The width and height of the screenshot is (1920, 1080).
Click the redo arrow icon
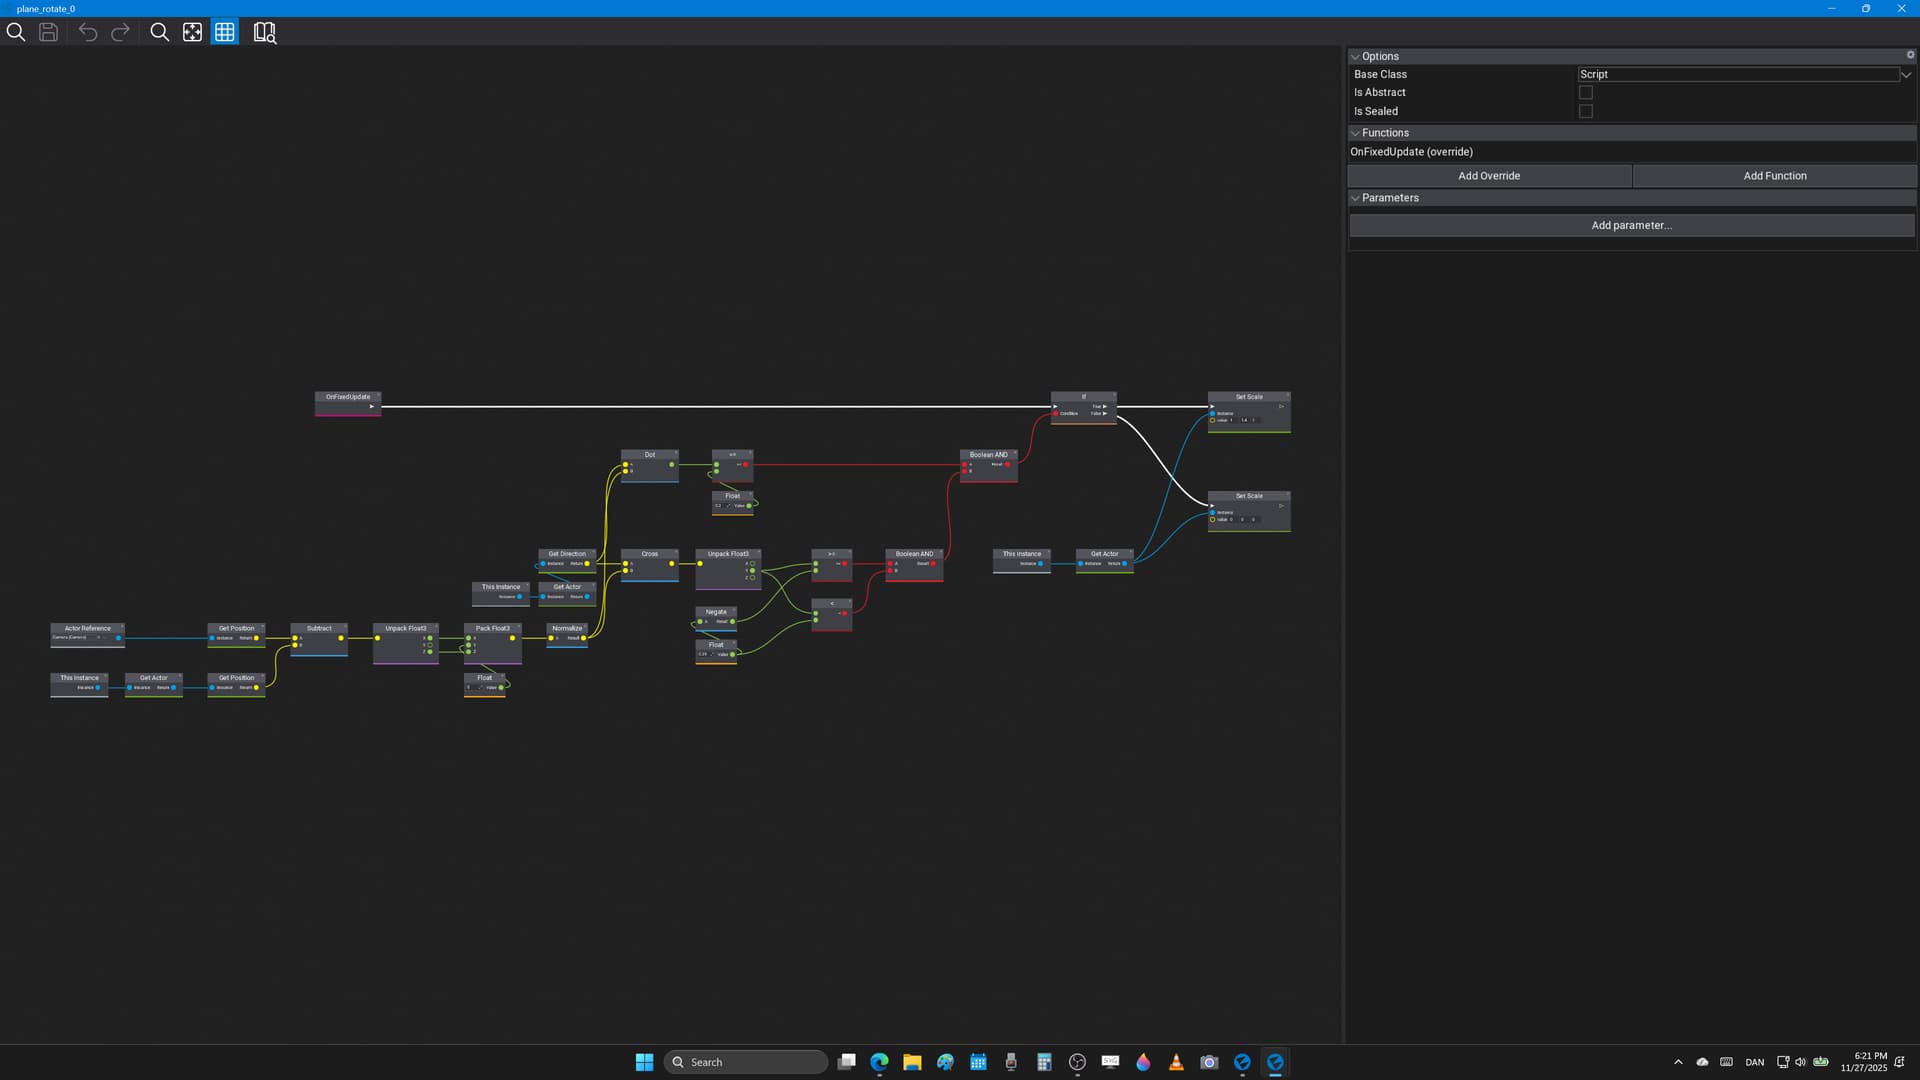120,32
